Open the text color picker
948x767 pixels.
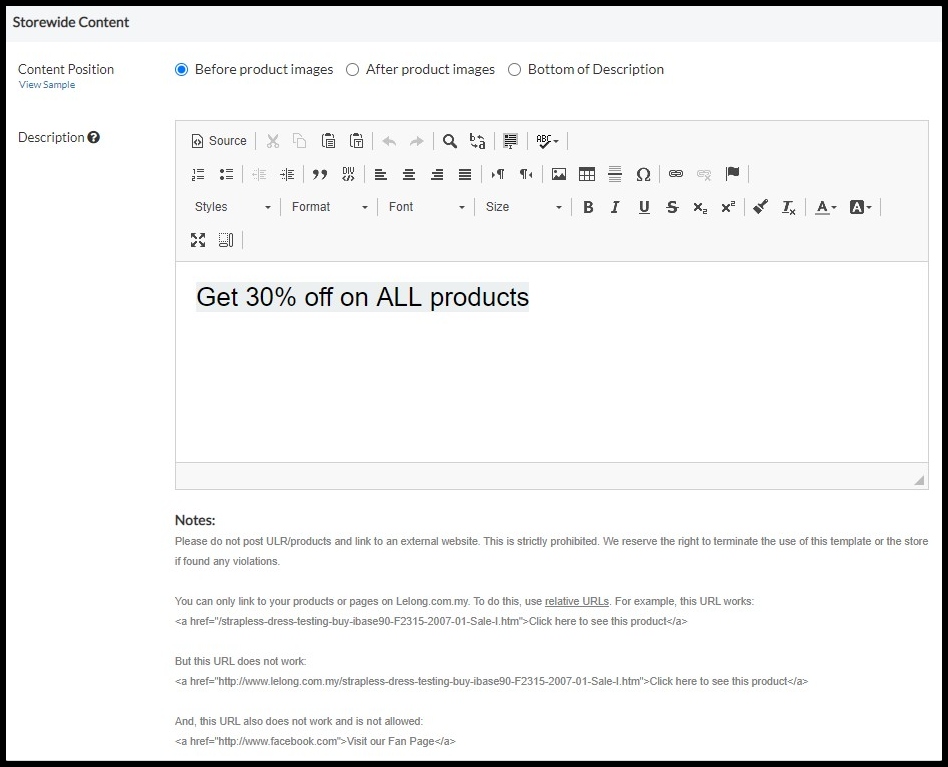click(825, 207)
